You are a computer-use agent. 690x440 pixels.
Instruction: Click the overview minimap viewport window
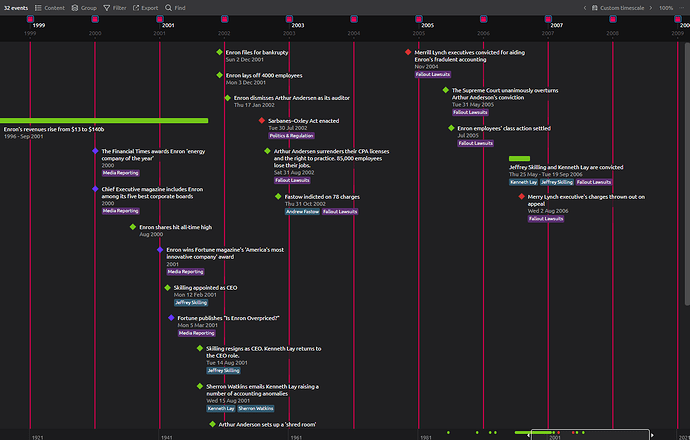pos(590,434)
